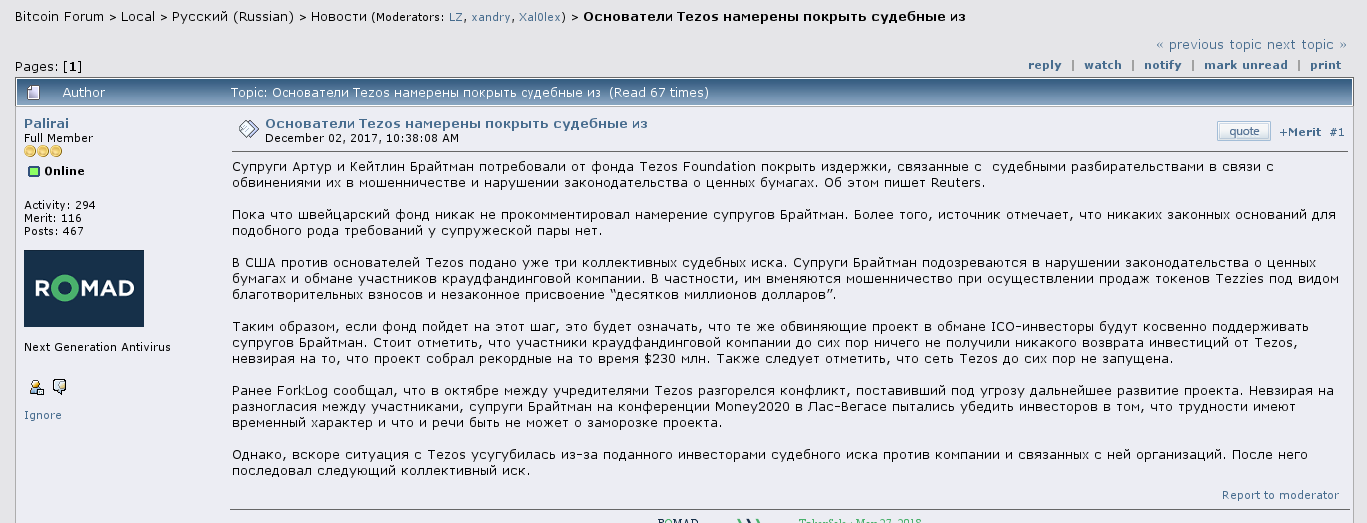This screenshot has width=1367, height=523.
Task: View moderator LZ profile
Action: coord(456,18)
